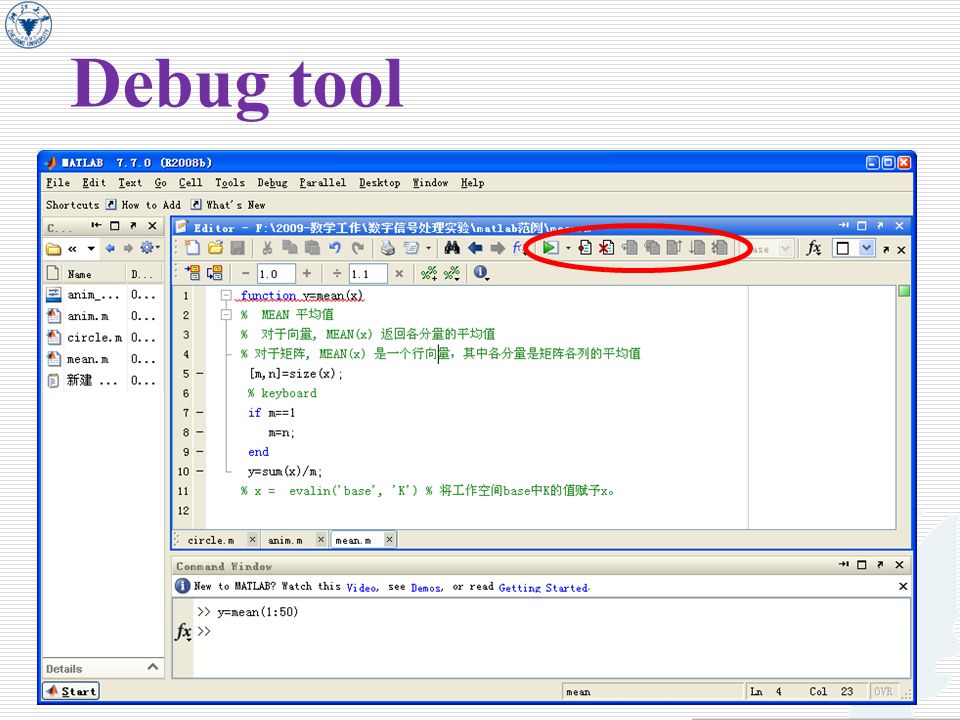Close the mean.m editor tab
The height and width of the screenshot is (720, 960).
(x=389, y=539)
